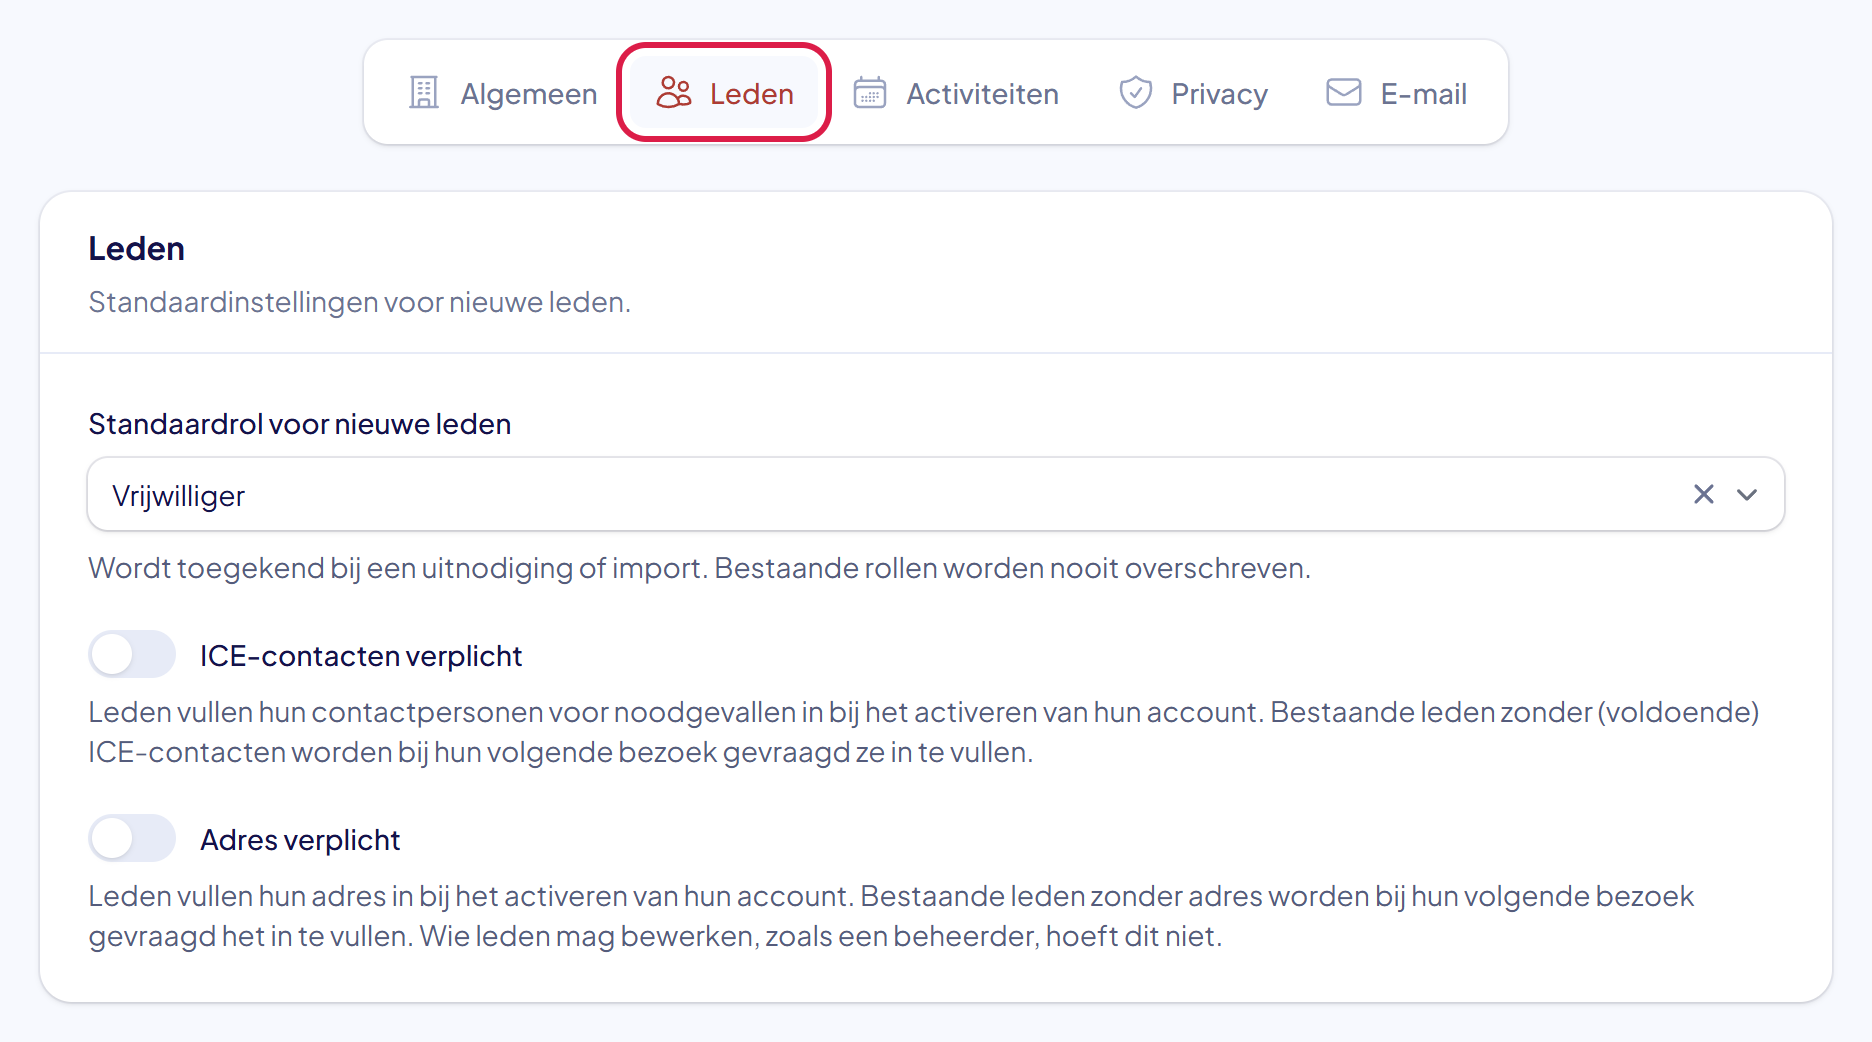
Task: Click the calendar icon beside Activiteiten
Action: coord(870,93)
